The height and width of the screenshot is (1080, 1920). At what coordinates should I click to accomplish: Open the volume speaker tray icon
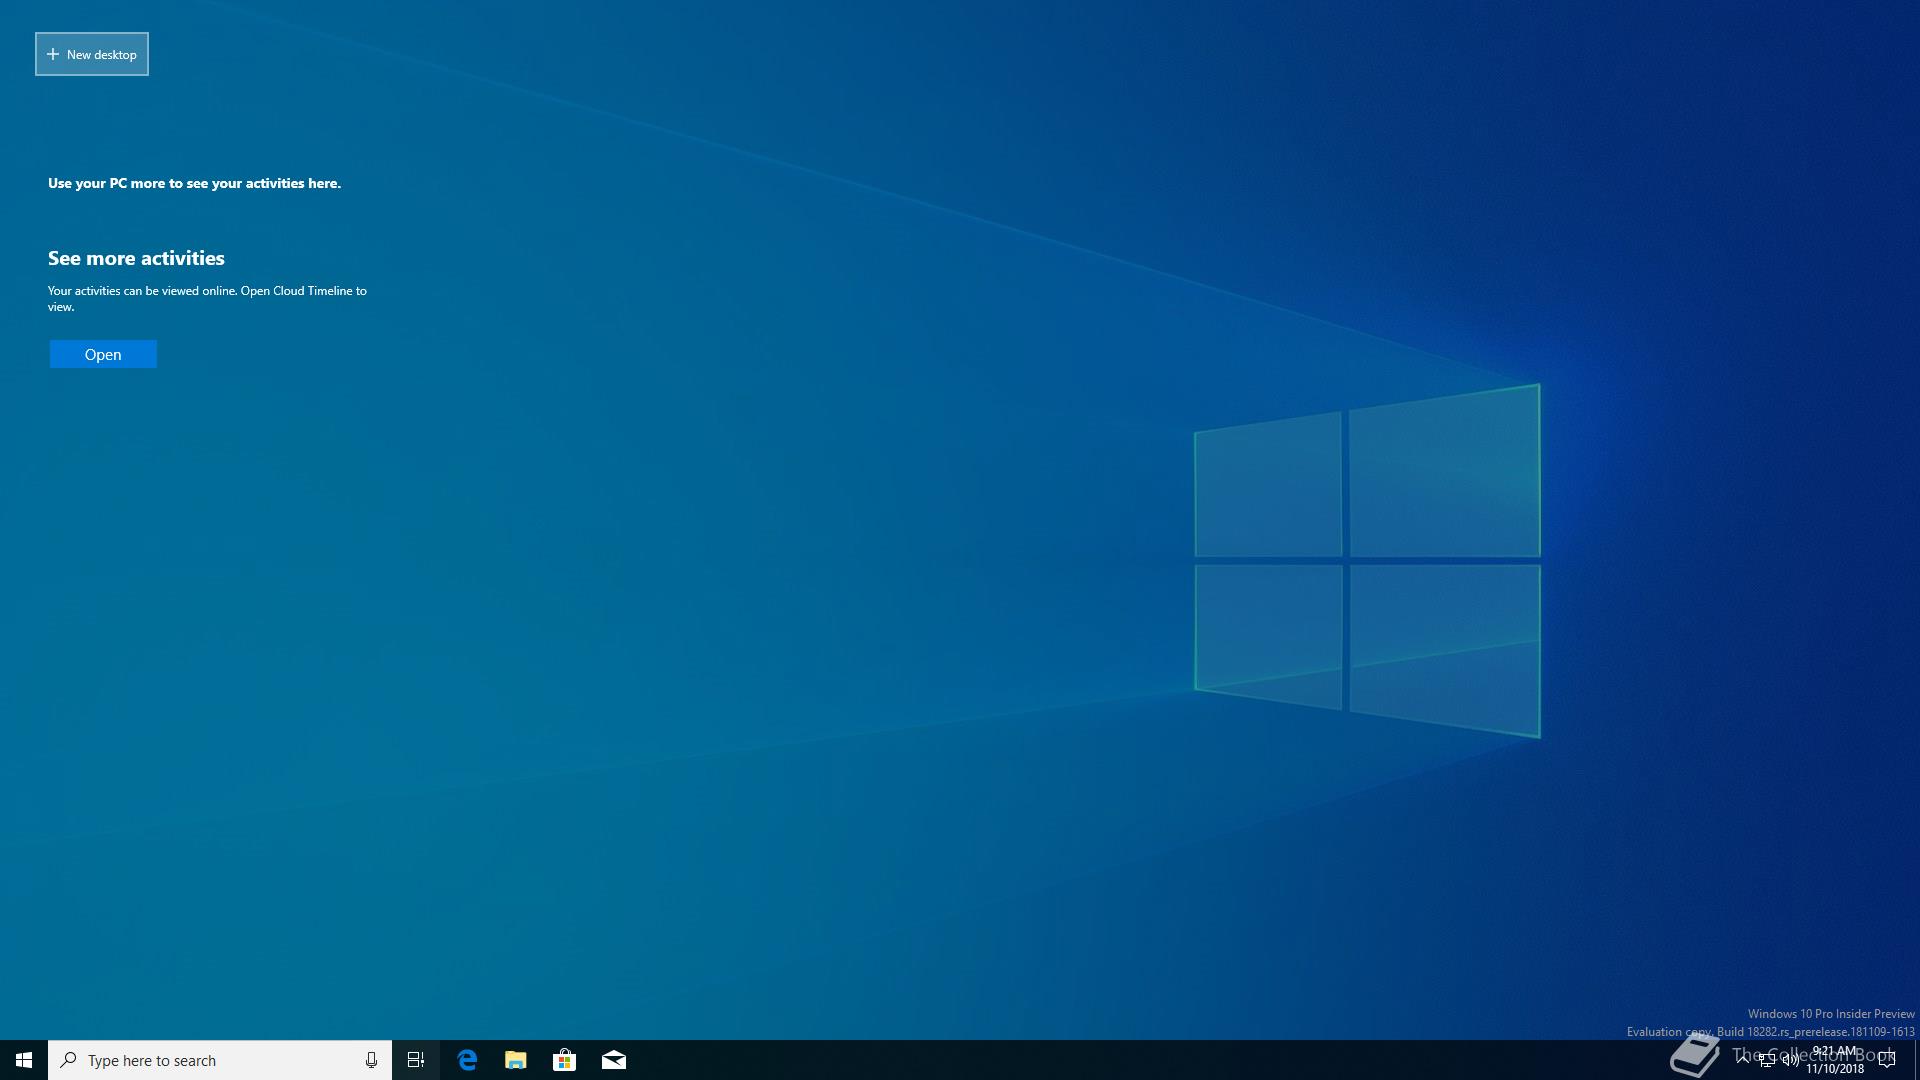[x=1791, y=1060]
